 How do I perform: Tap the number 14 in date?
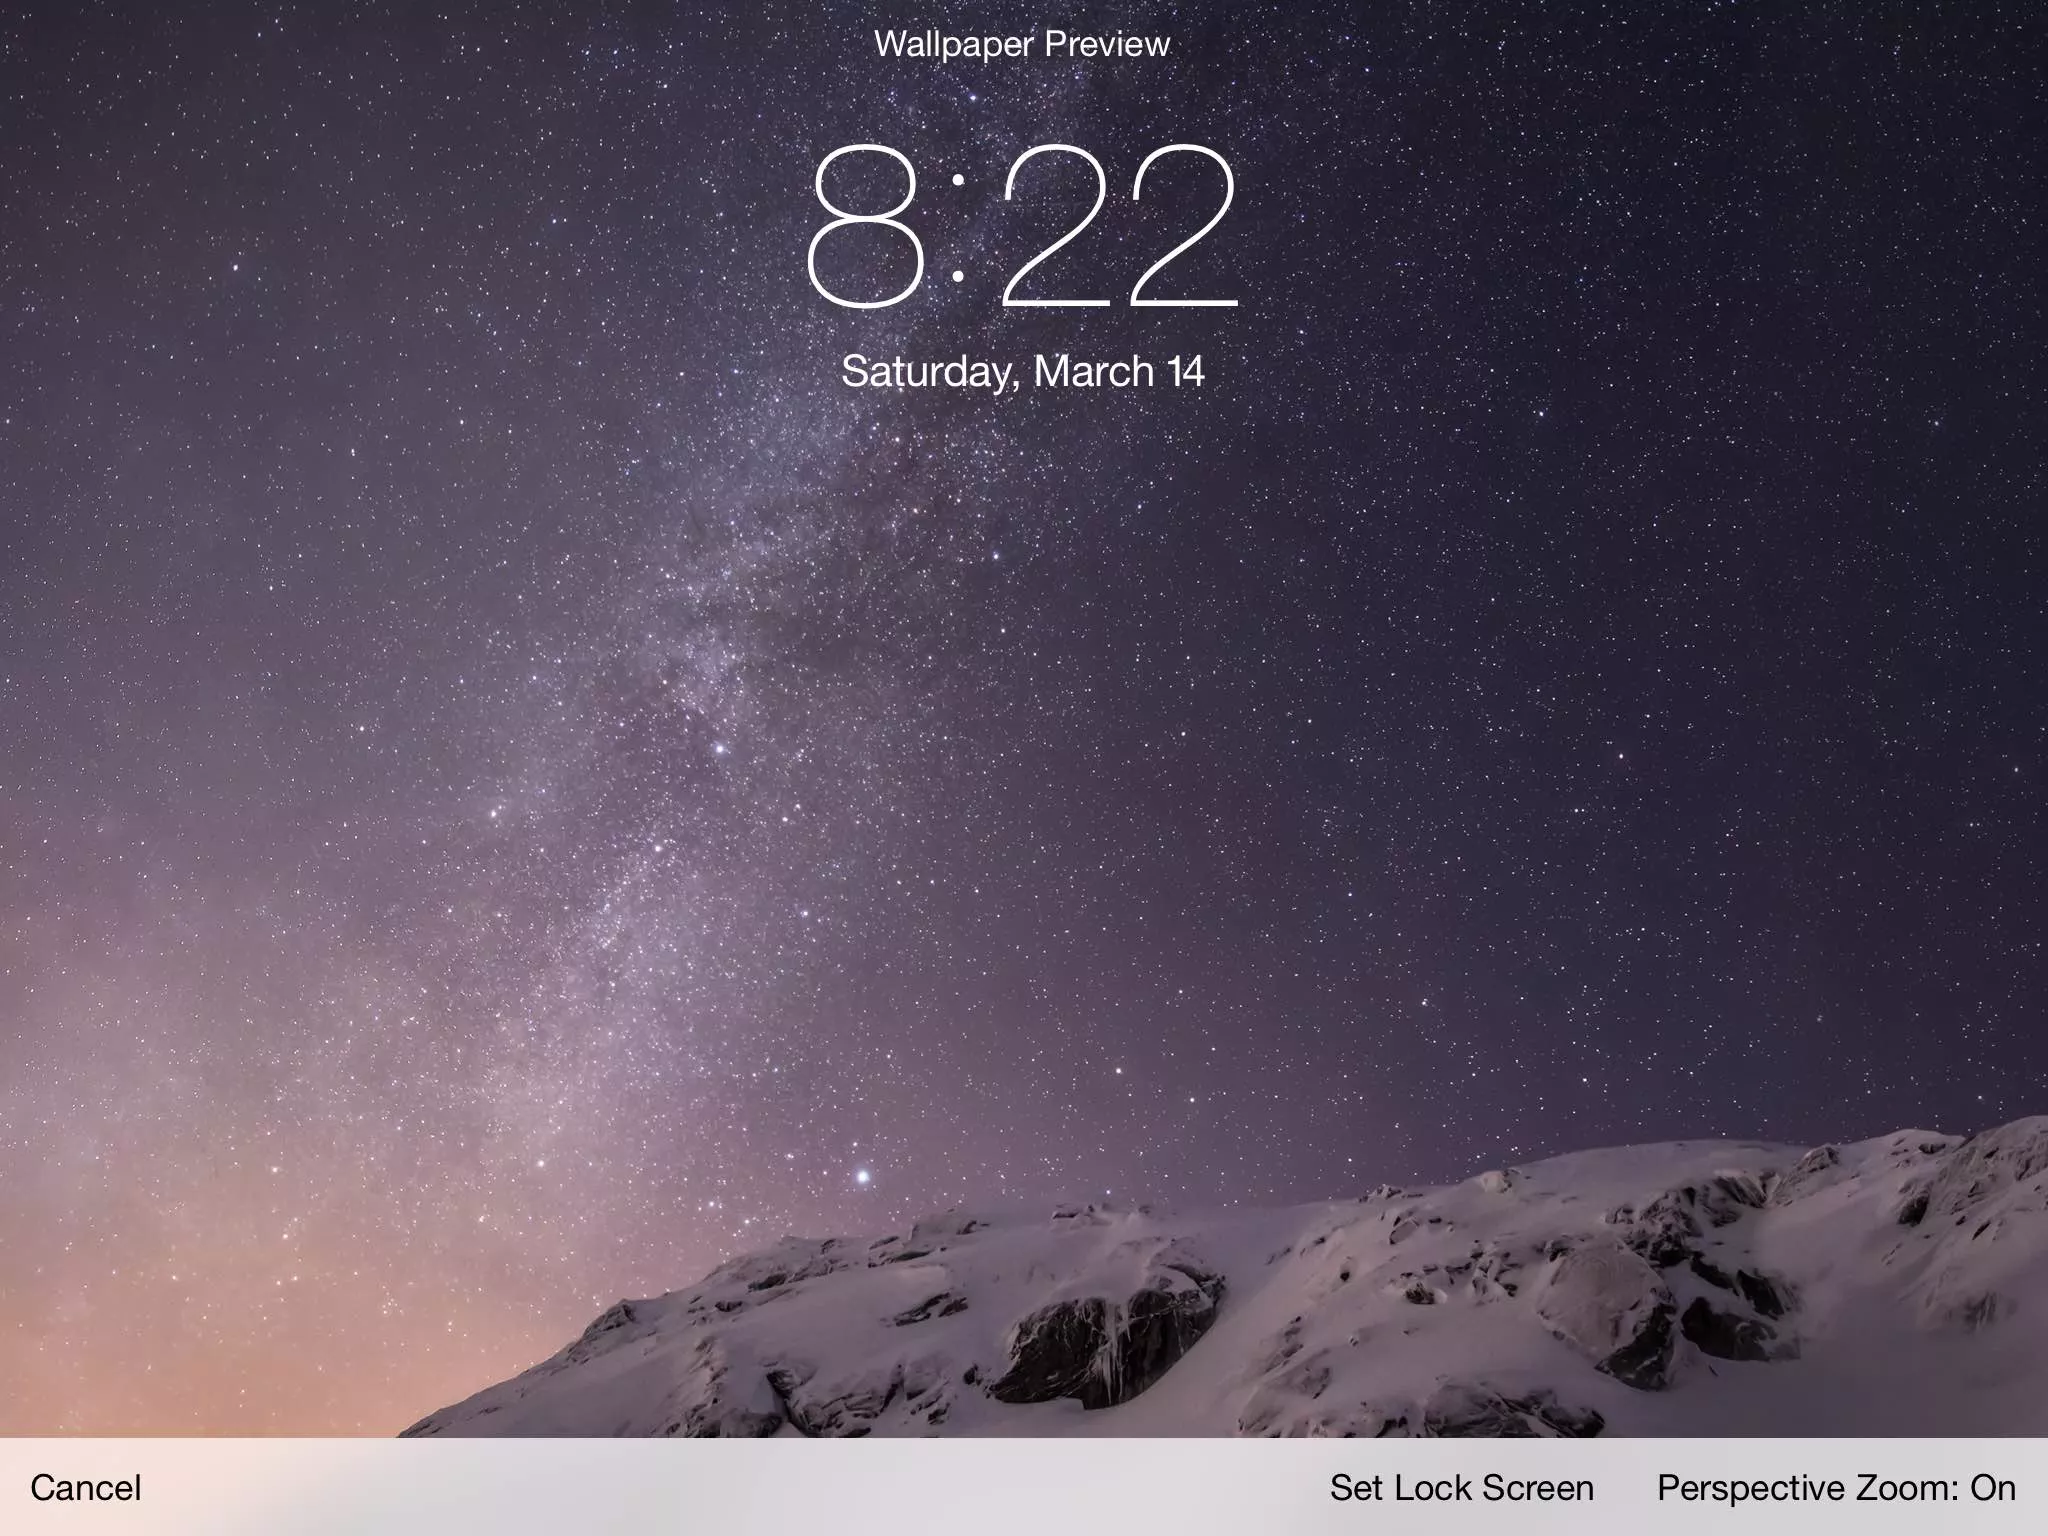coord(1185,372)
